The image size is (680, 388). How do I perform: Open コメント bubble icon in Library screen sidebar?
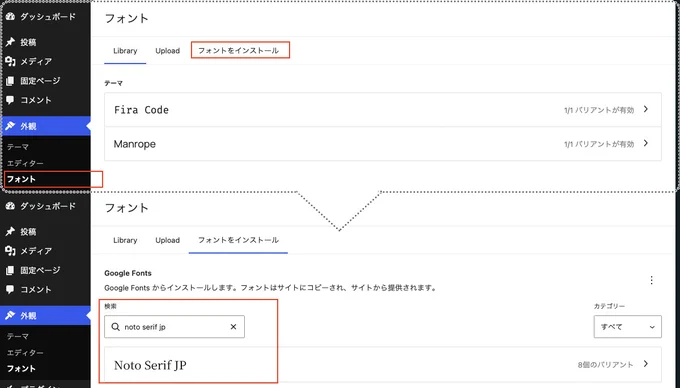10,100
